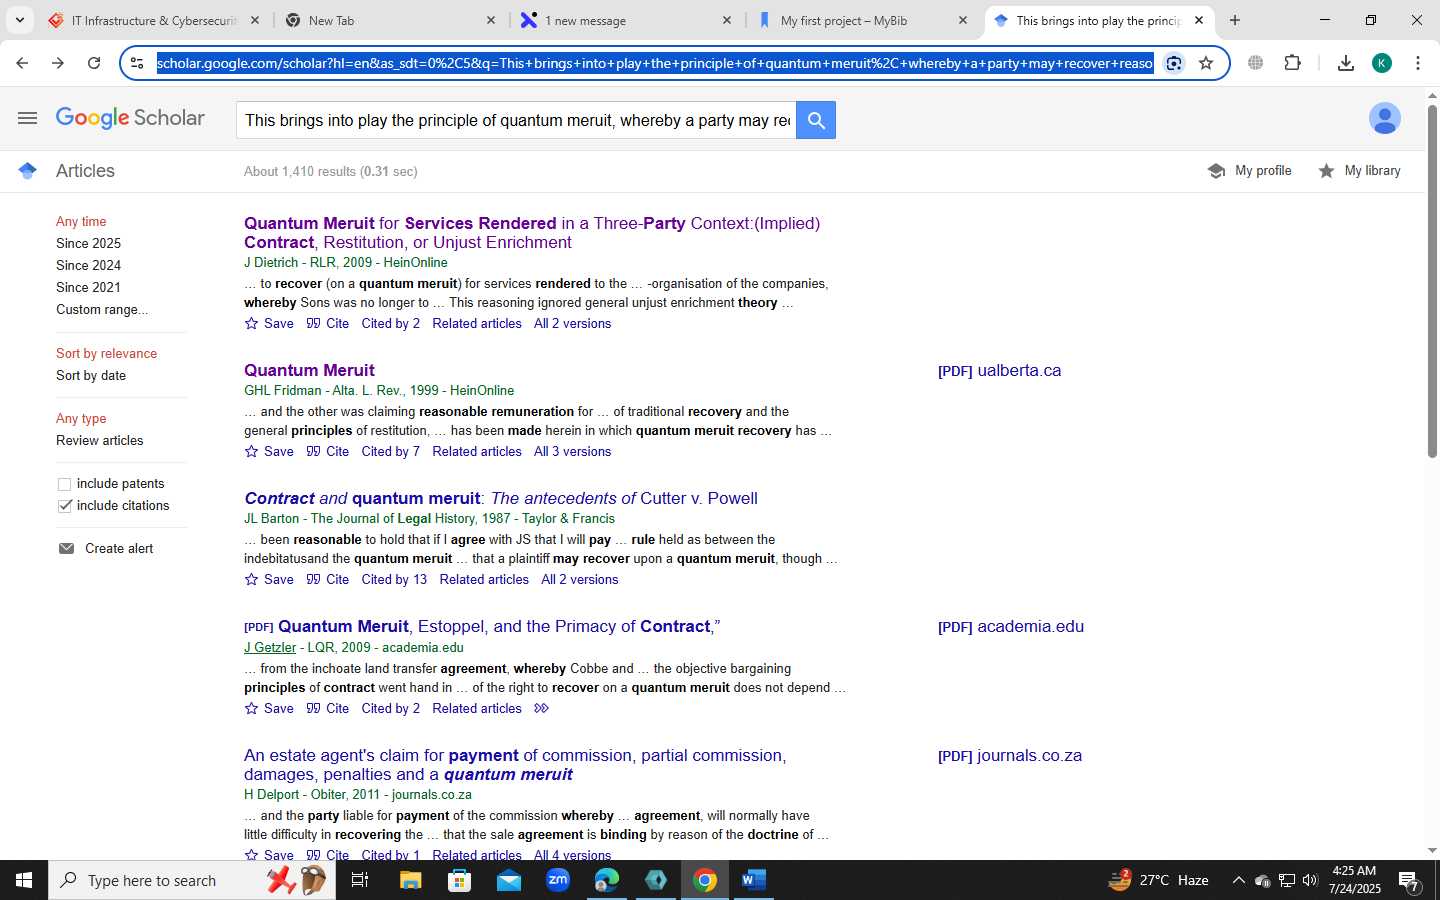1440x900 pixels.
Task: Open the academia.edu PDF link
Action: pyautogui.click(x=1011, y=626)
